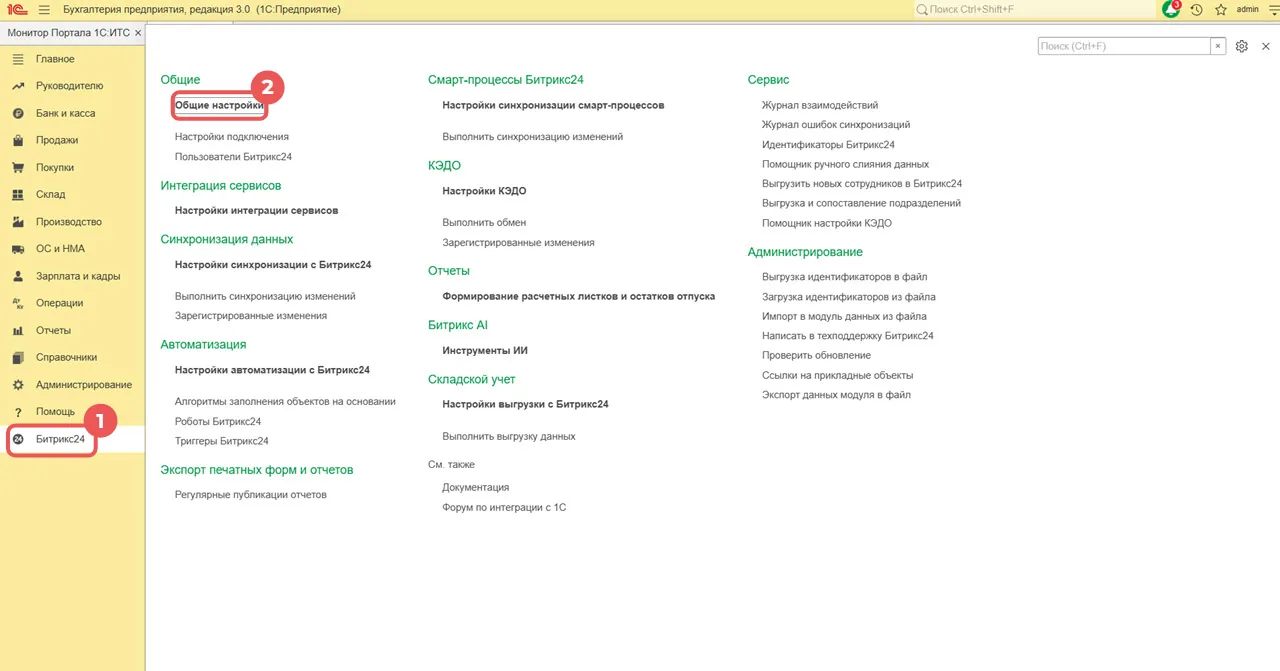Open the Зарплата и кадры person icon
This screenshot has height=671, width=1280.
18,276
